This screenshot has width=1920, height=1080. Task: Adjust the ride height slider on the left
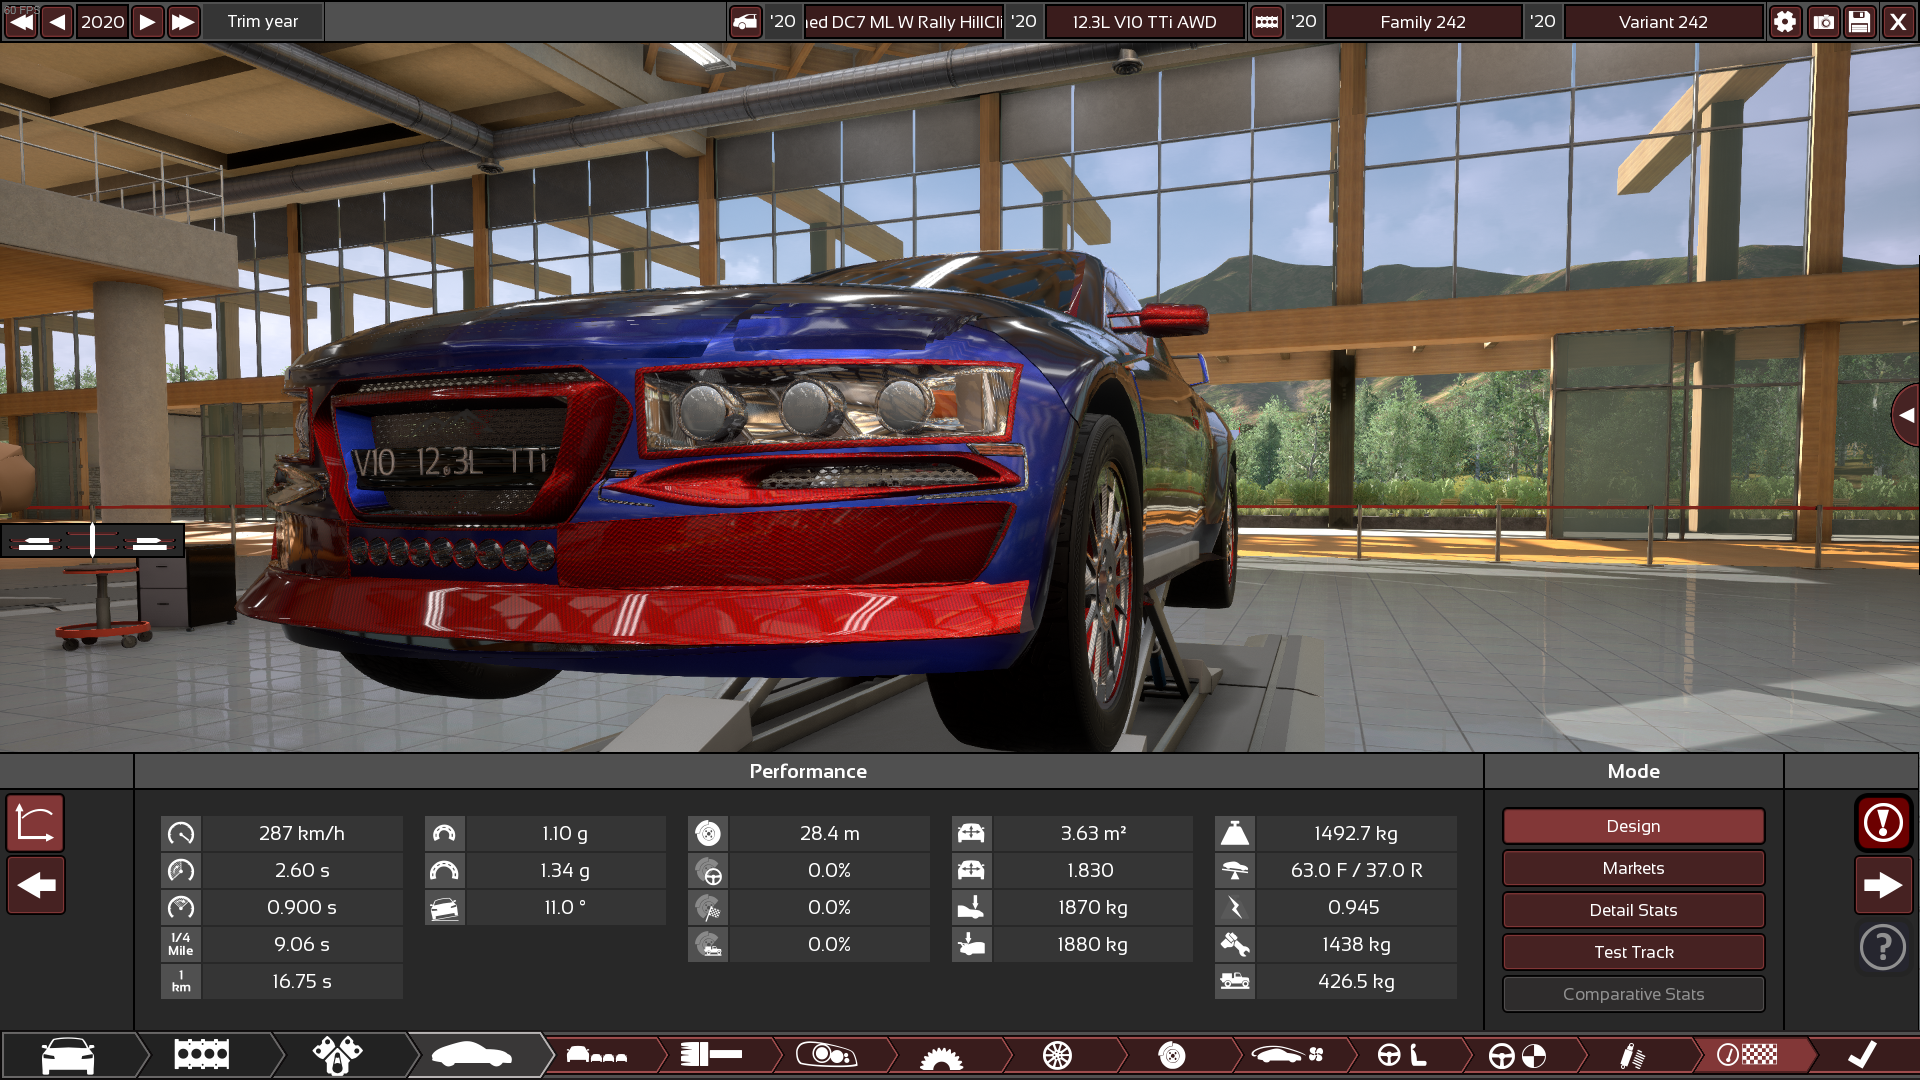pos(92,541)
